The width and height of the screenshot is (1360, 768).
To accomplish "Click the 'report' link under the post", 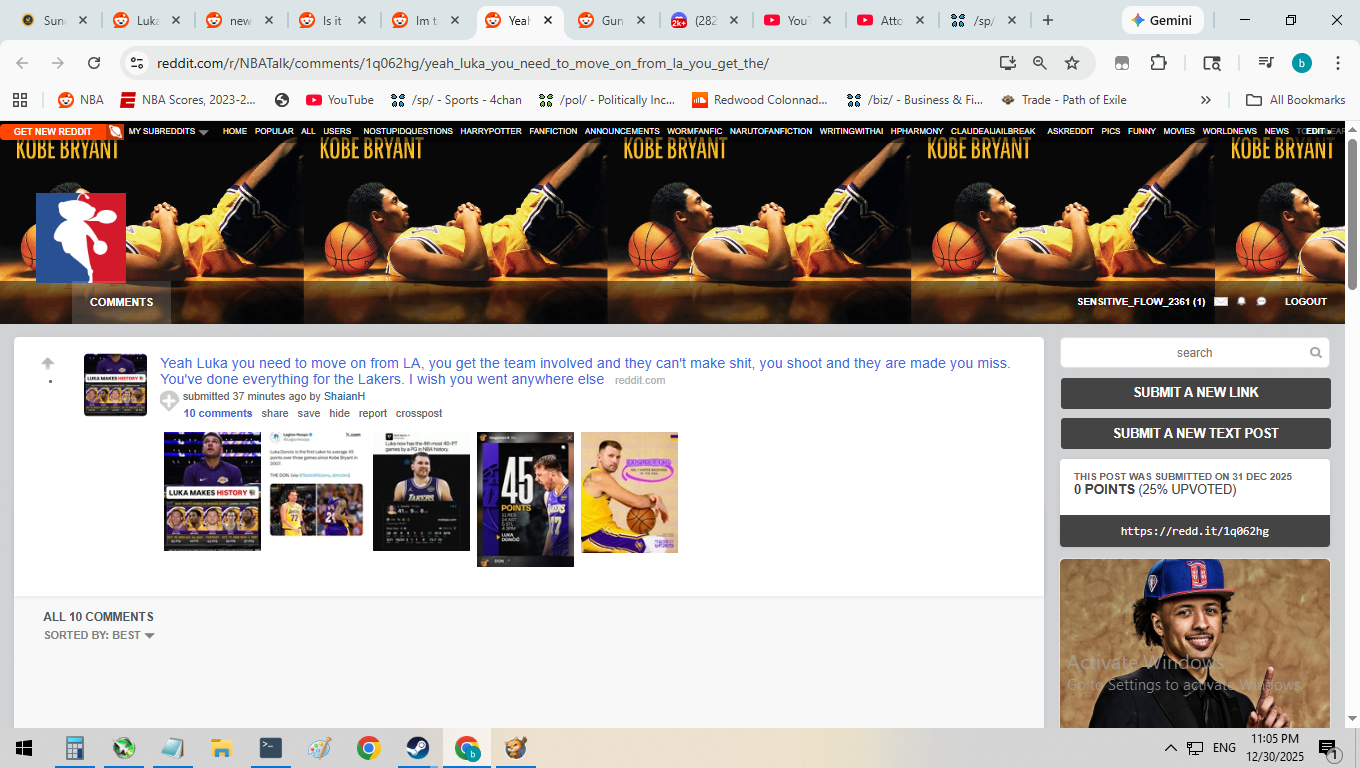I will coord(373,413).
